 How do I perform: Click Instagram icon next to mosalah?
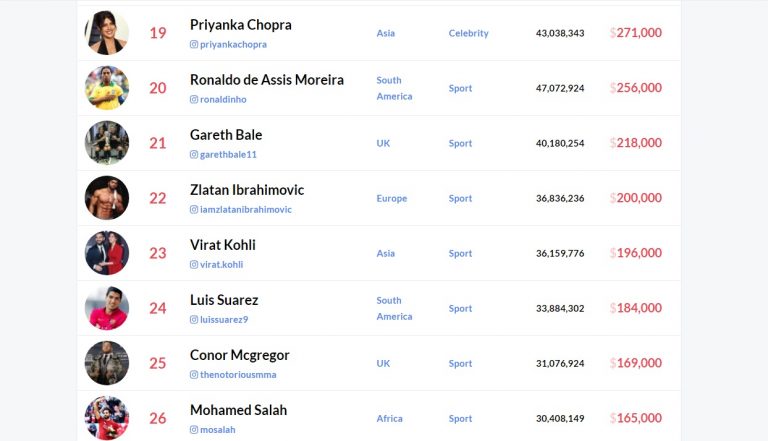pos(194,430)
